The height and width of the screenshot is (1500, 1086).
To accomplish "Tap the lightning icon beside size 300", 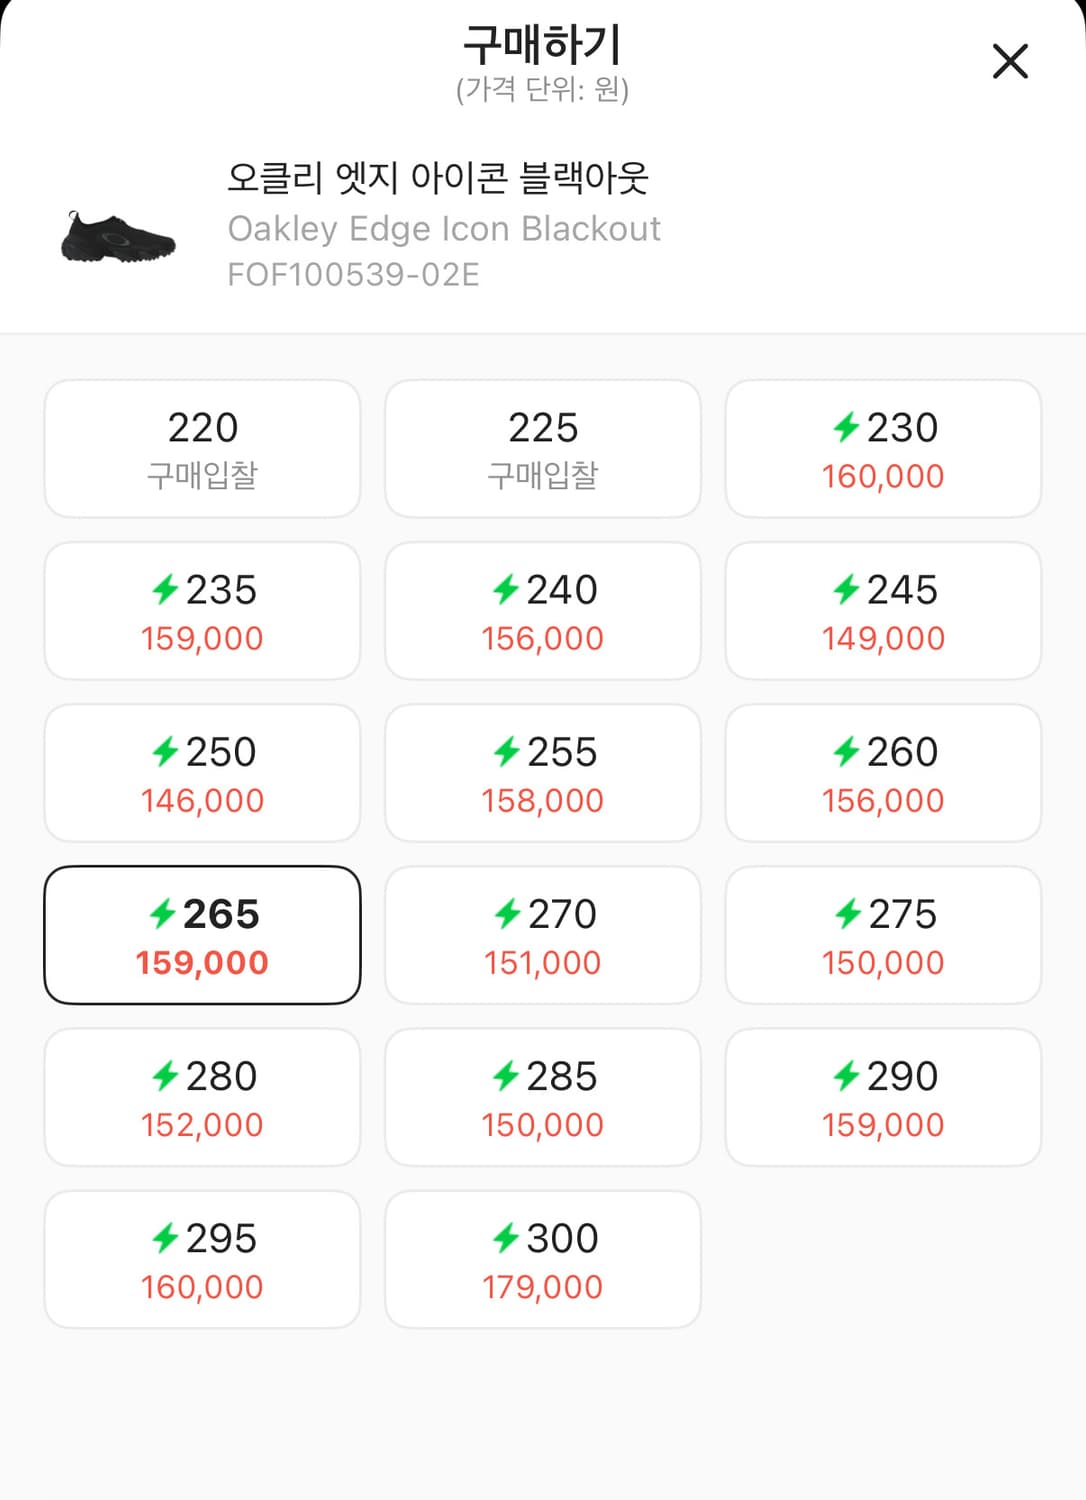I will [x=506, y=1239].
